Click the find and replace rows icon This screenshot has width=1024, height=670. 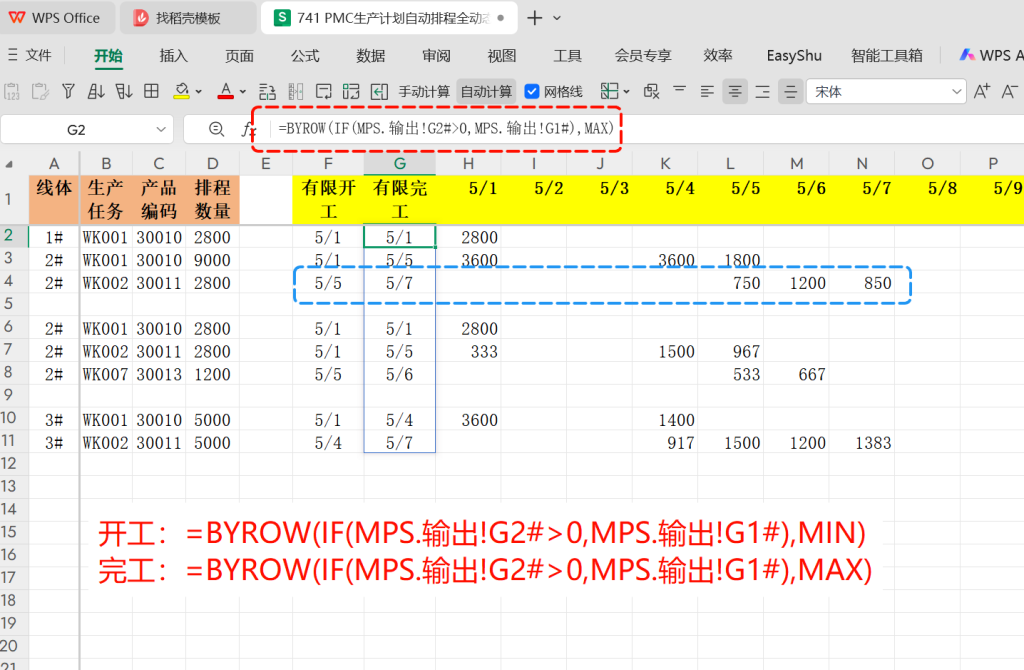coord(267,91)
